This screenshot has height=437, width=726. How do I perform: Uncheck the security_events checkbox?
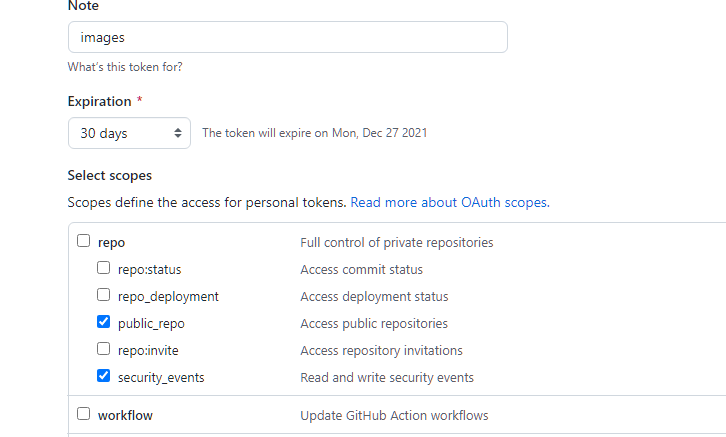(103, 377)
